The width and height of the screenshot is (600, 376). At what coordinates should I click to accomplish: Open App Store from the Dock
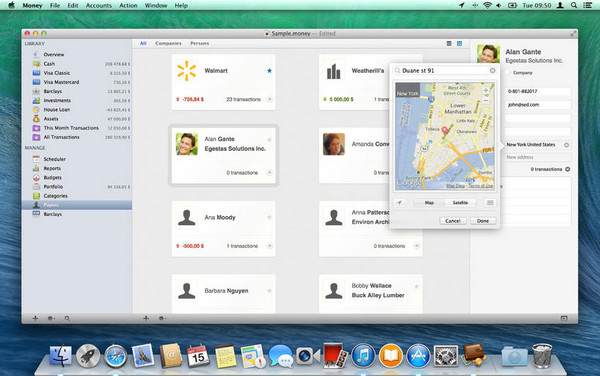[x=418, y=356]
